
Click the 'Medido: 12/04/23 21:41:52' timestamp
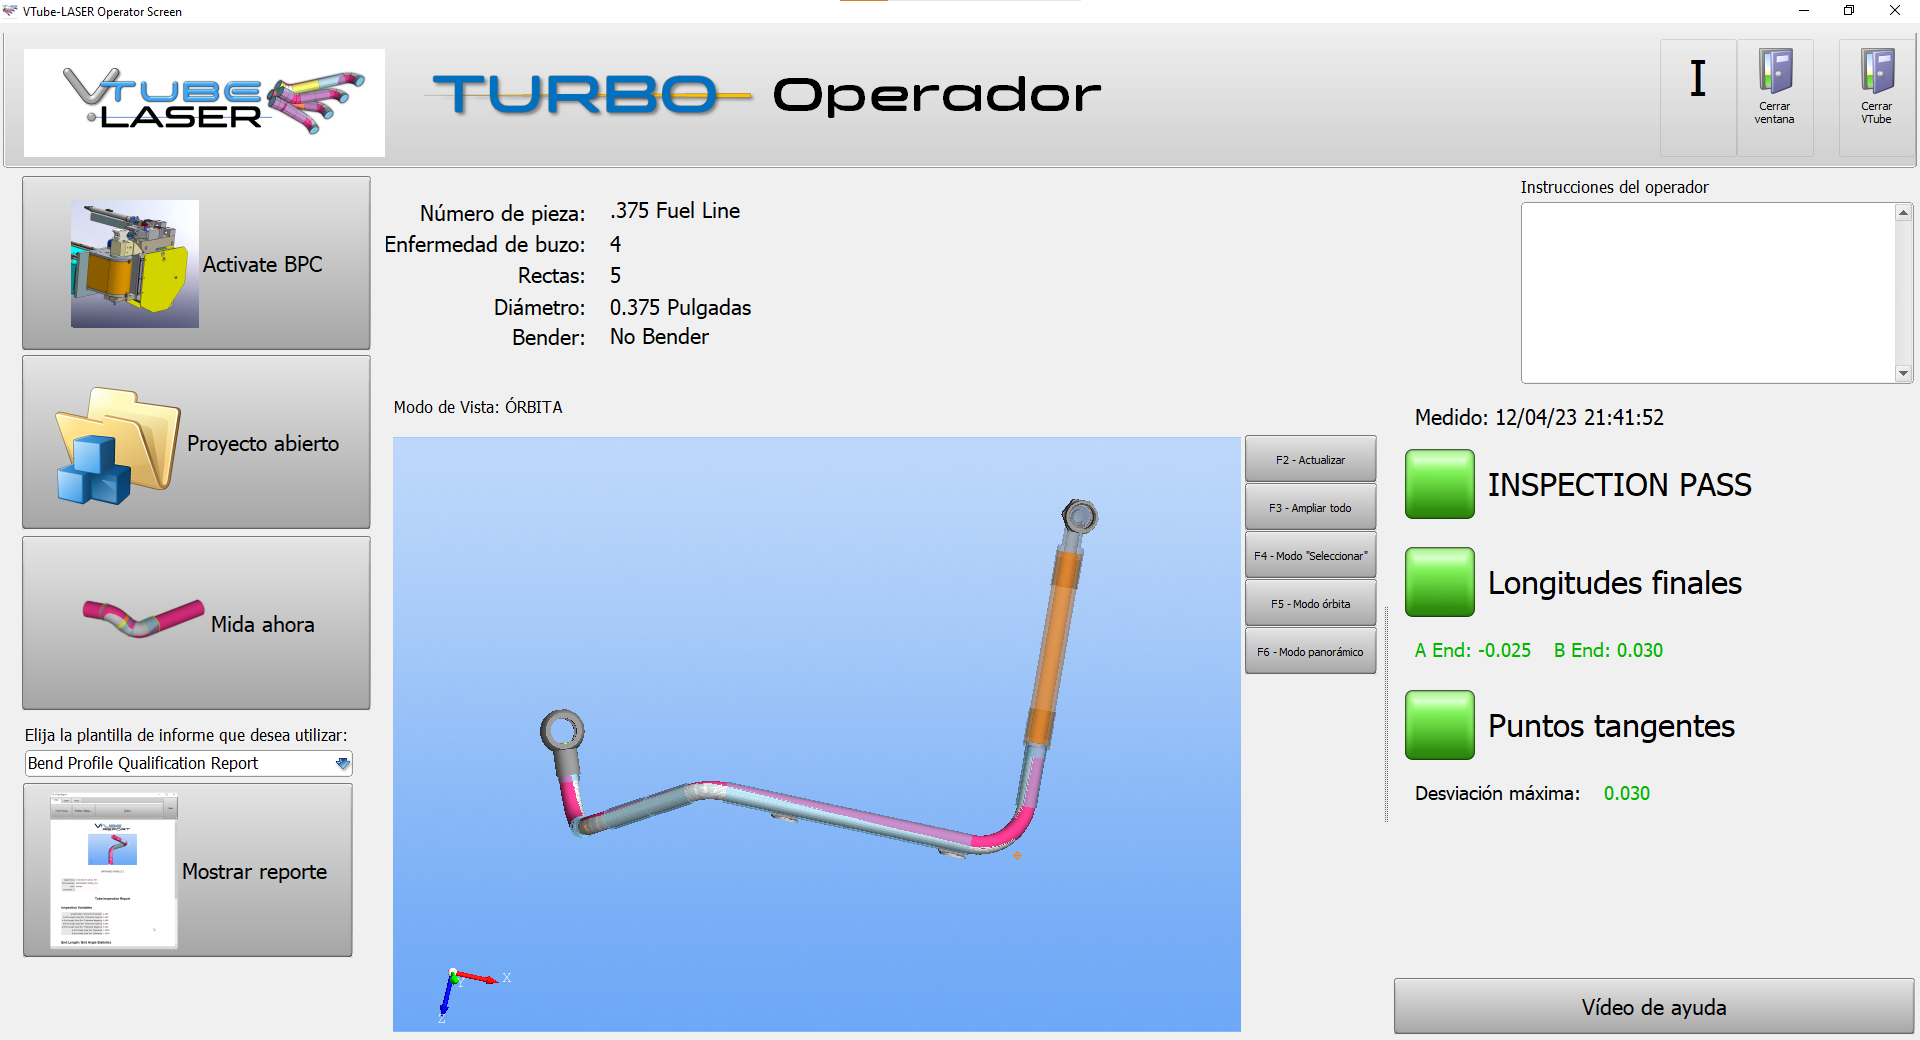[1539, 417]
